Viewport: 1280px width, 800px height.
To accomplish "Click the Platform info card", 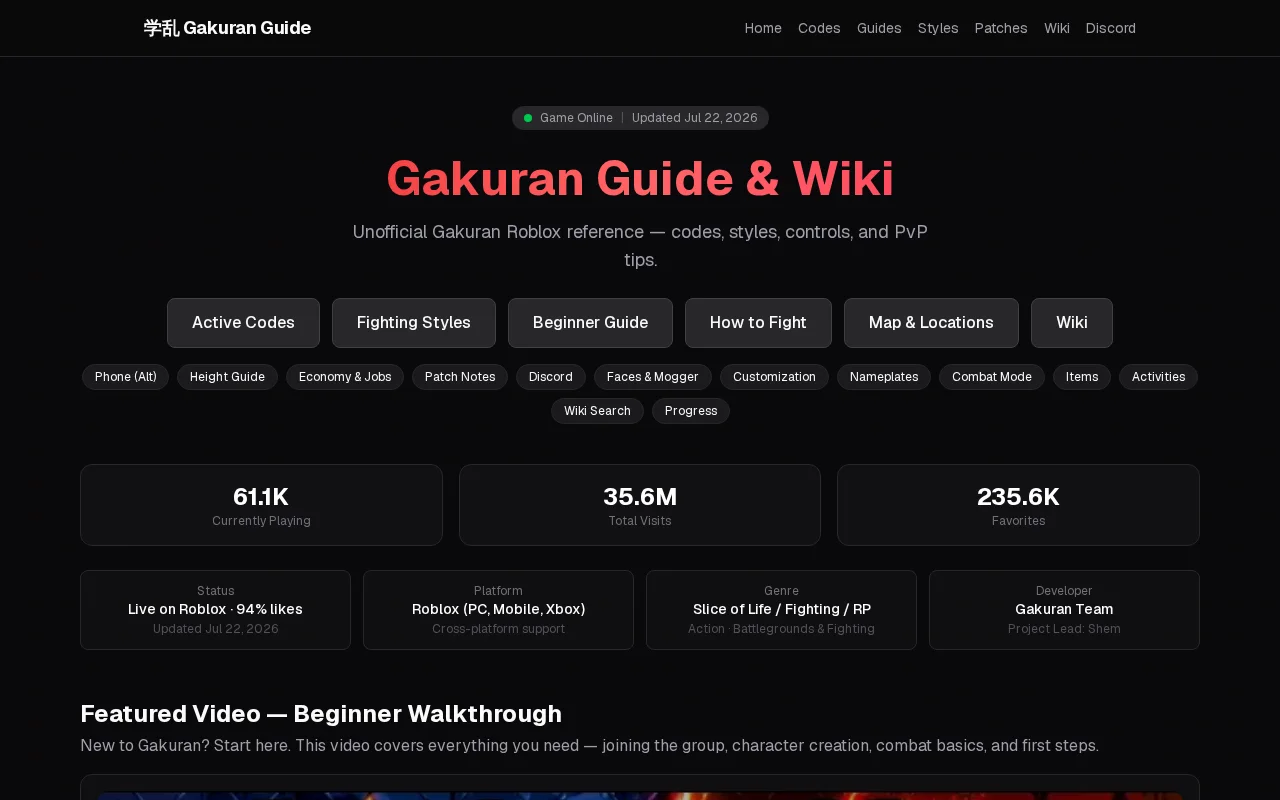I will click(x=498, y=610).
